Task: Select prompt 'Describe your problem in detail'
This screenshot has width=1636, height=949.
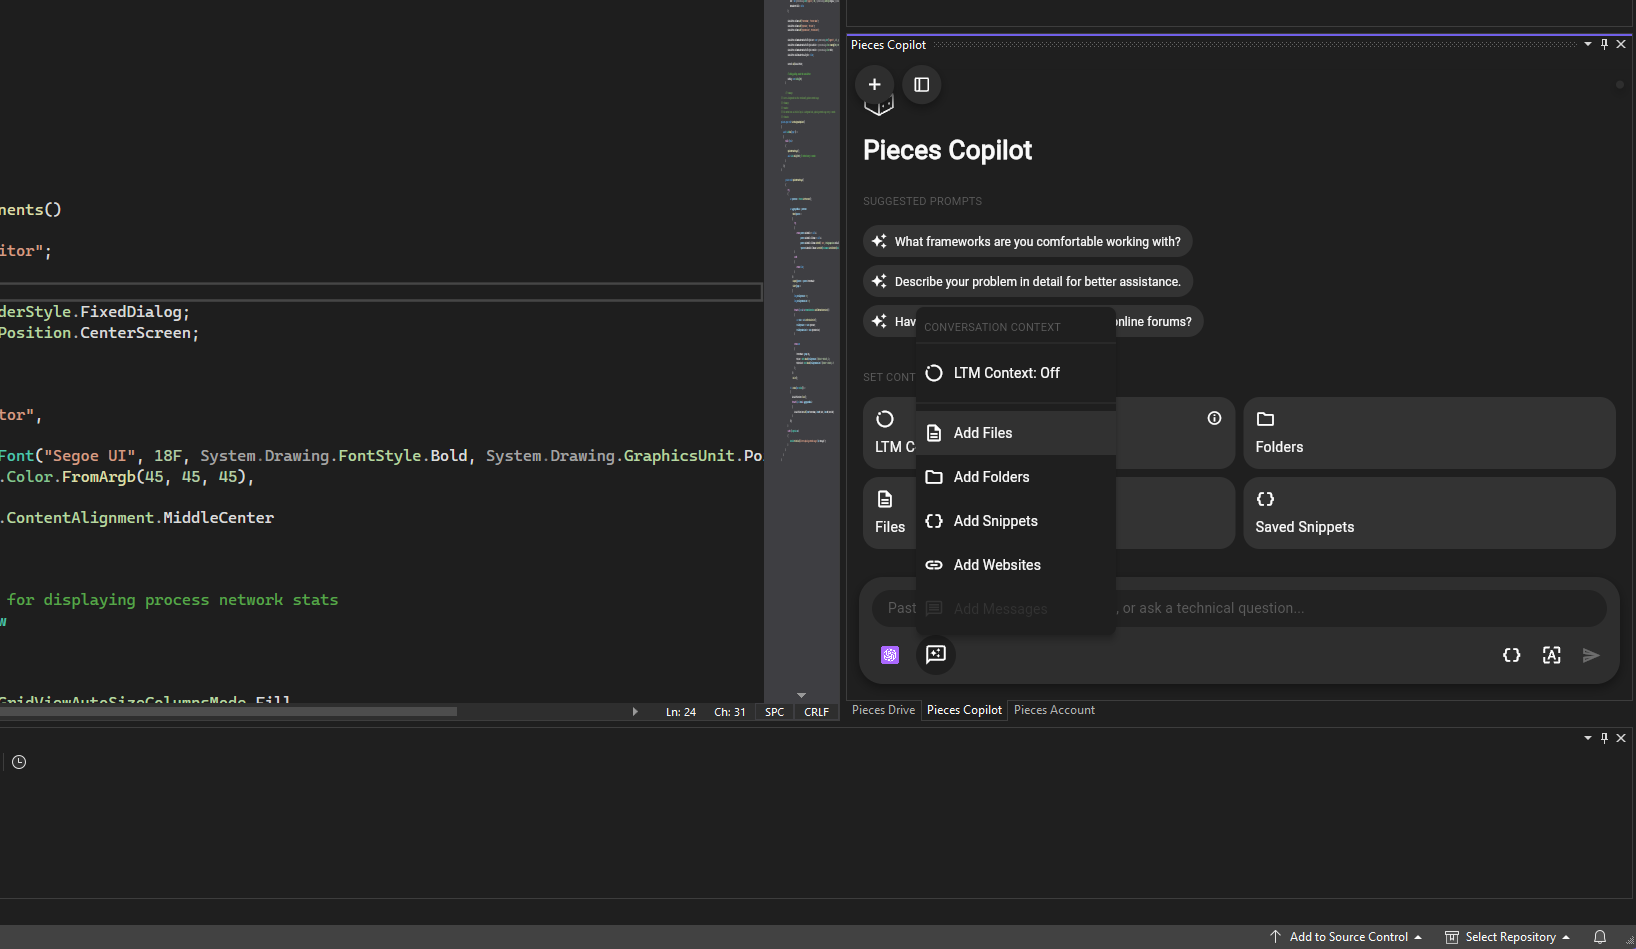Action: pos(1027,282)
